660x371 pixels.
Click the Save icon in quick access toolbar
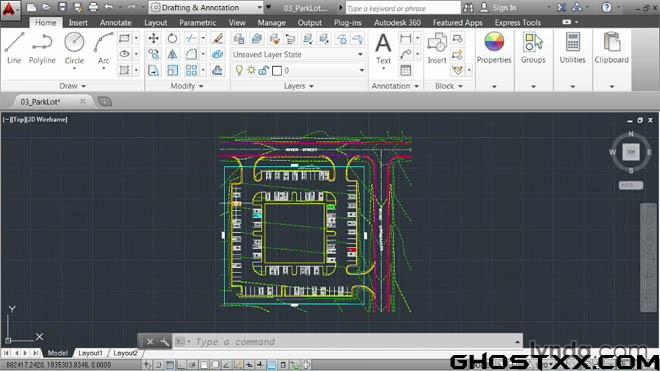(62, 7)
